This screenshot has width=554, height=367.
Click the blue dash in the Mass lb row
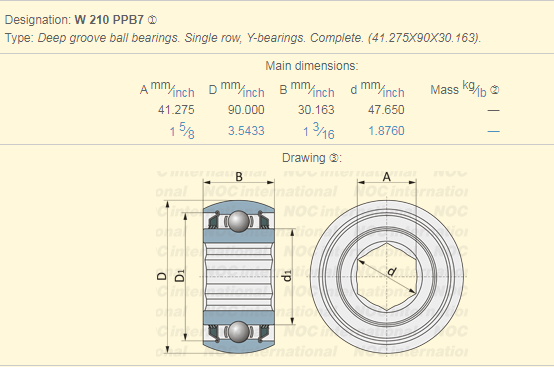(x=493, y=131)
